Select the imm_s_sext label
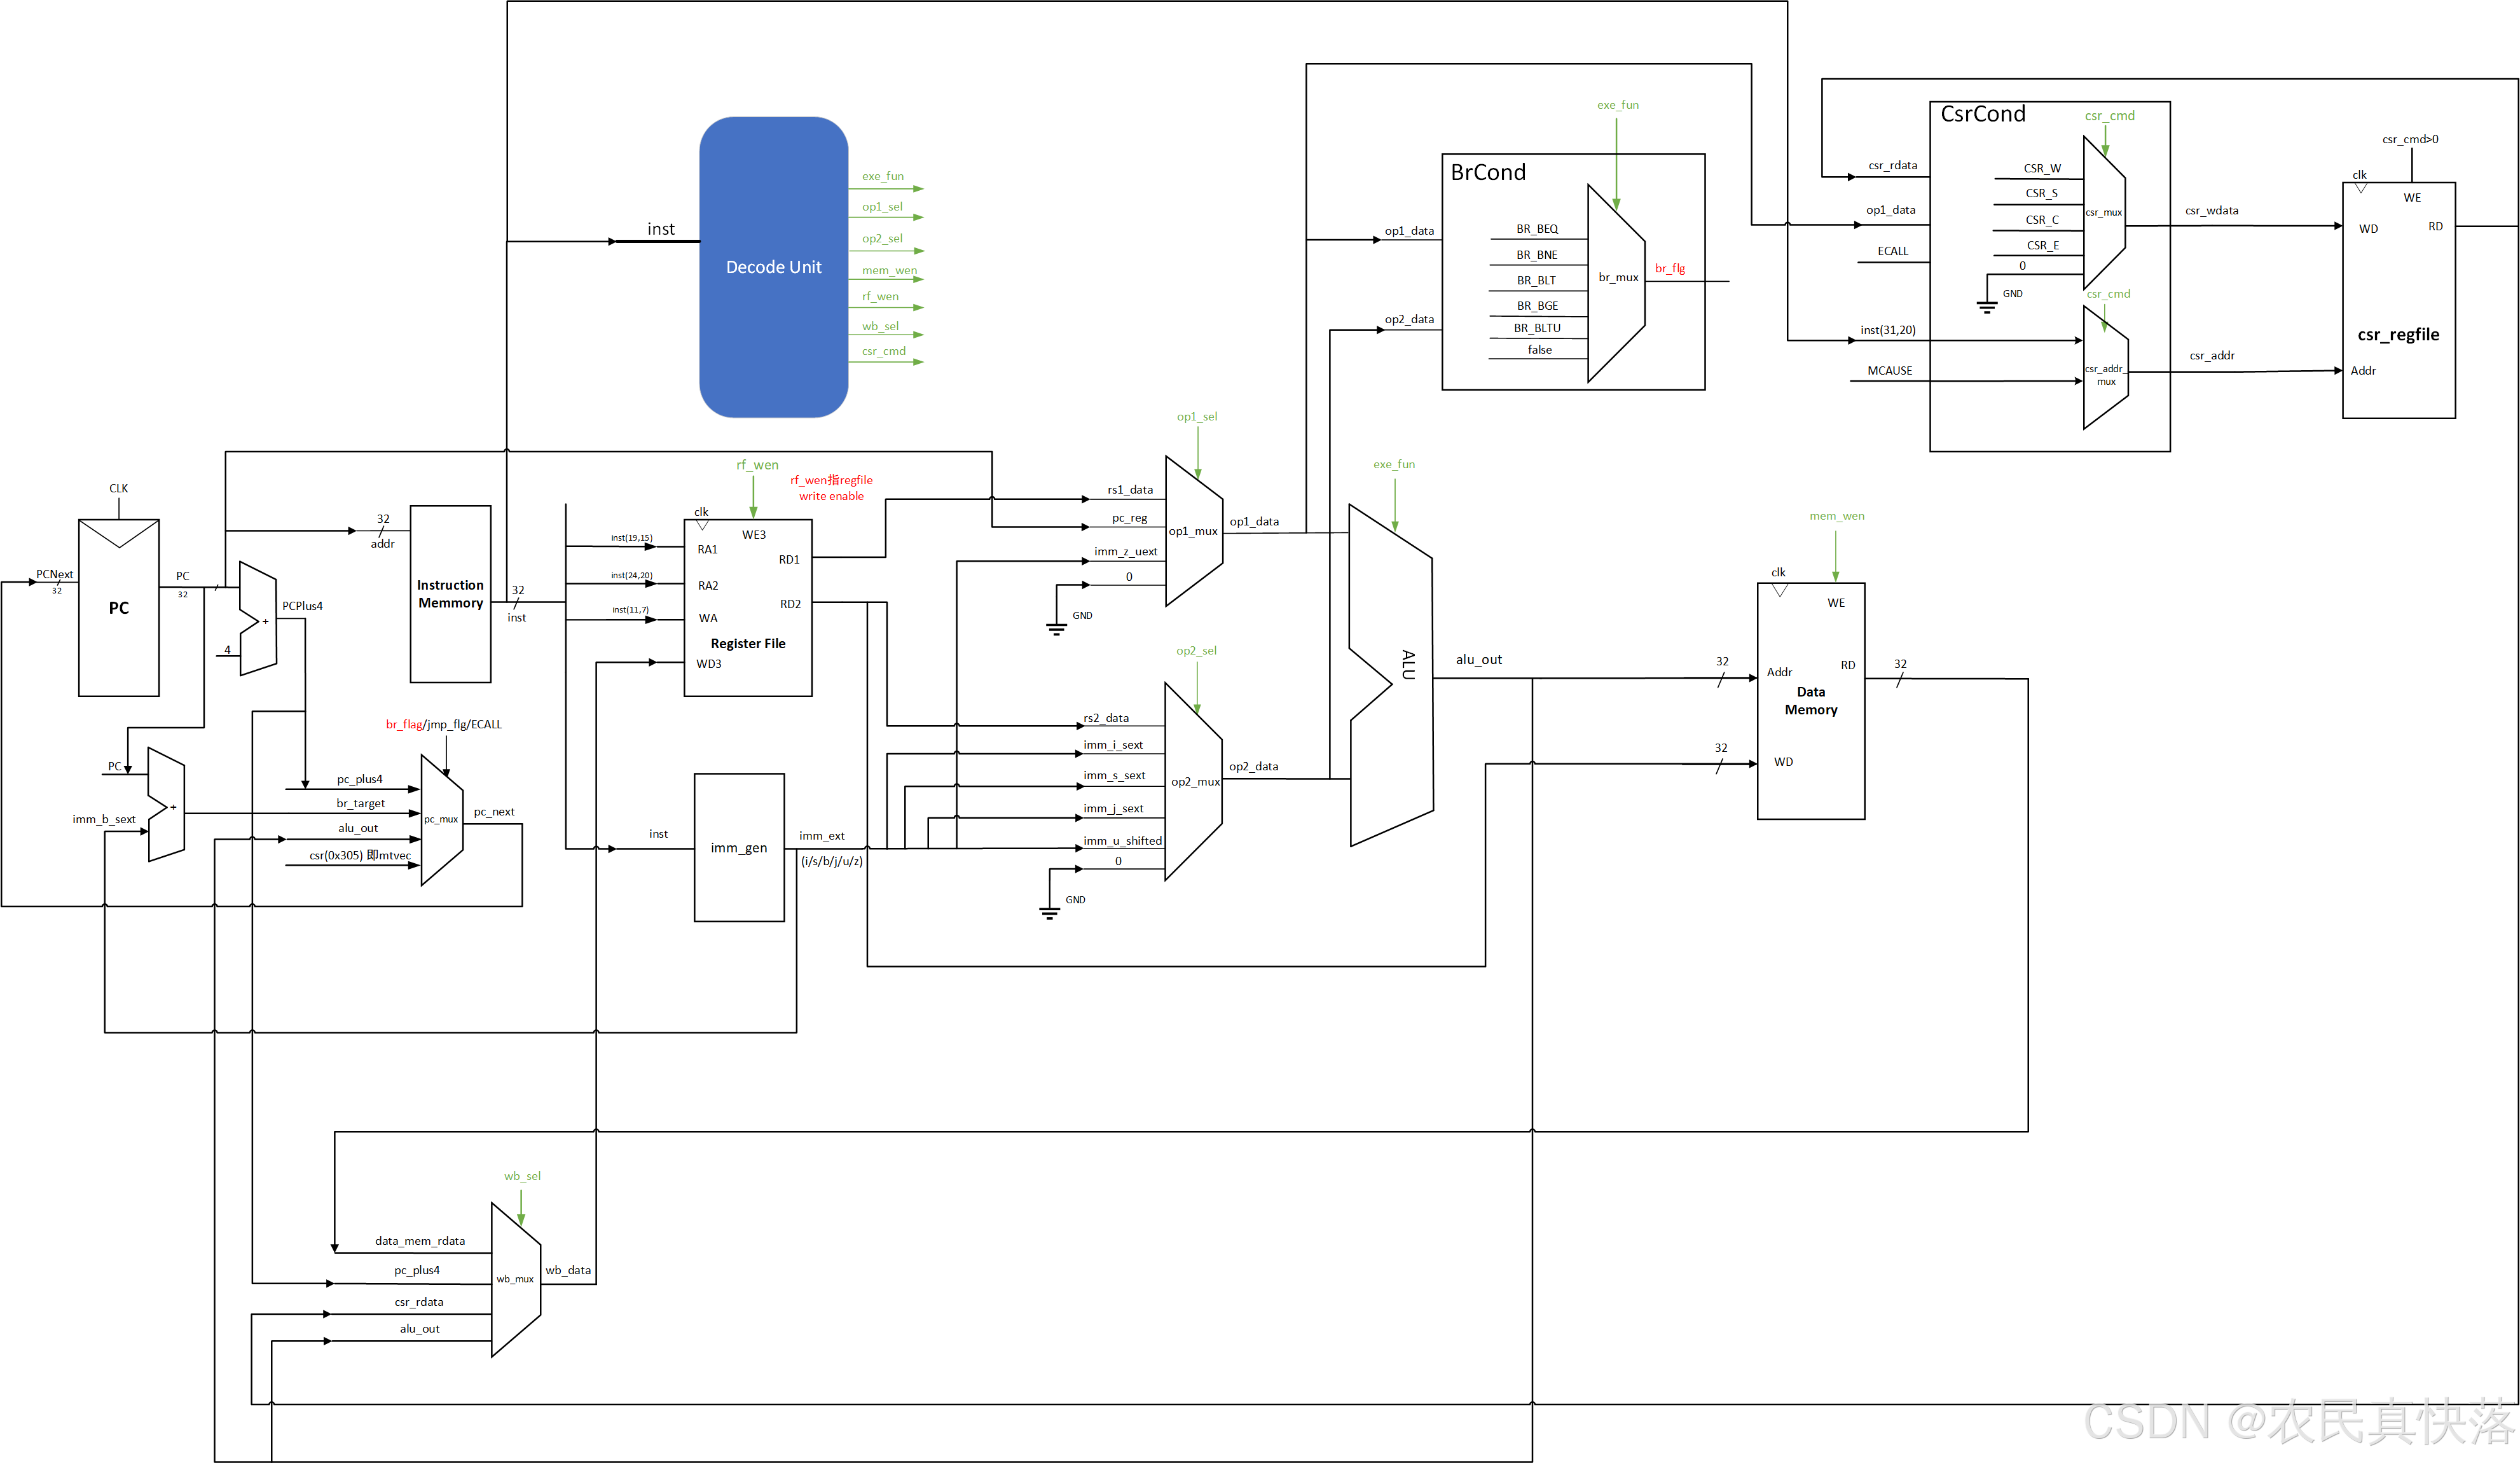The image size is (2520, 1463). (x=1114, y=775)
